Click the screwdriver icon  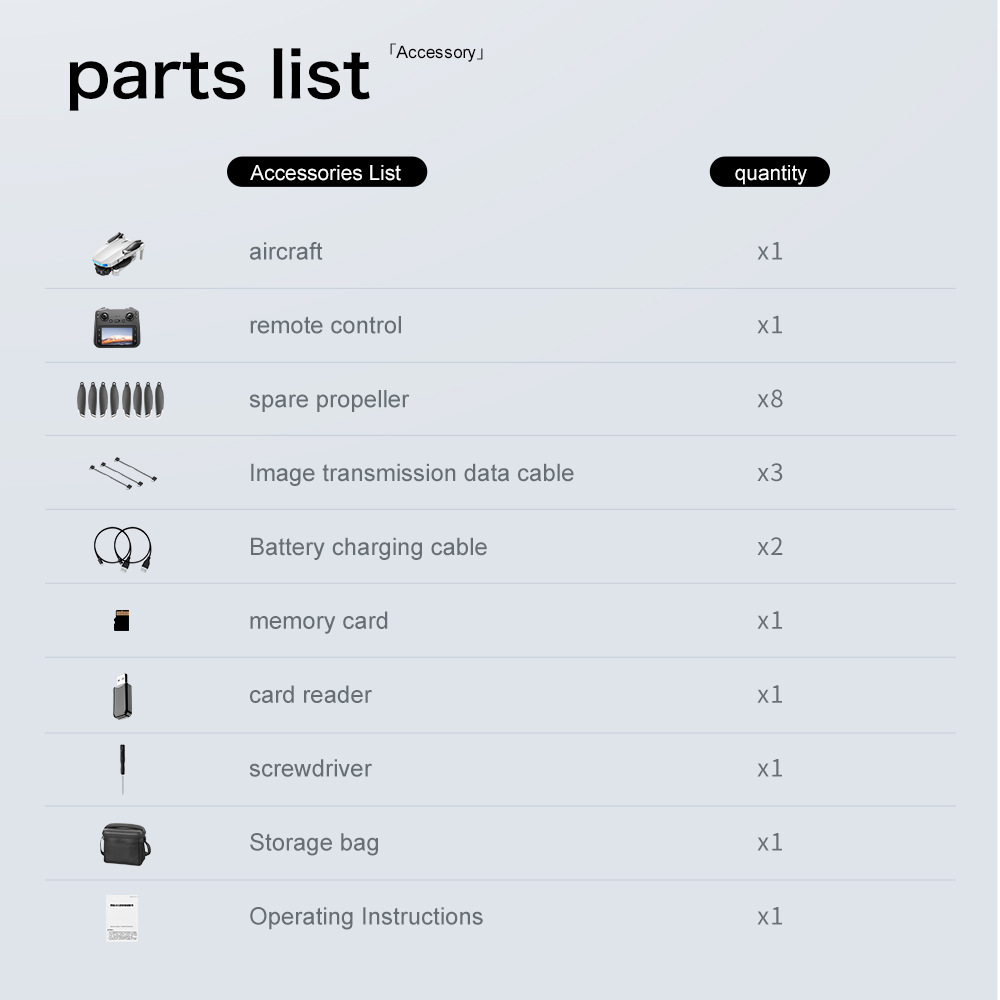[122, 768]
